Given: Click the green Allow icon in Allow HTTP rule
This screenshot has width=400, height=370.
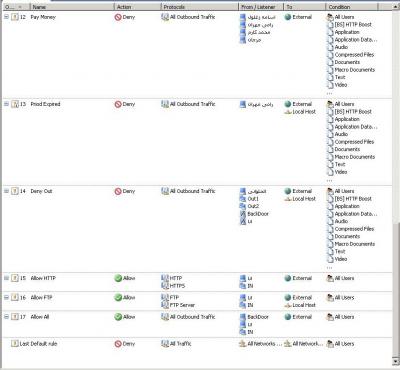Looking at the screenshot, I should tap(118, 278).
